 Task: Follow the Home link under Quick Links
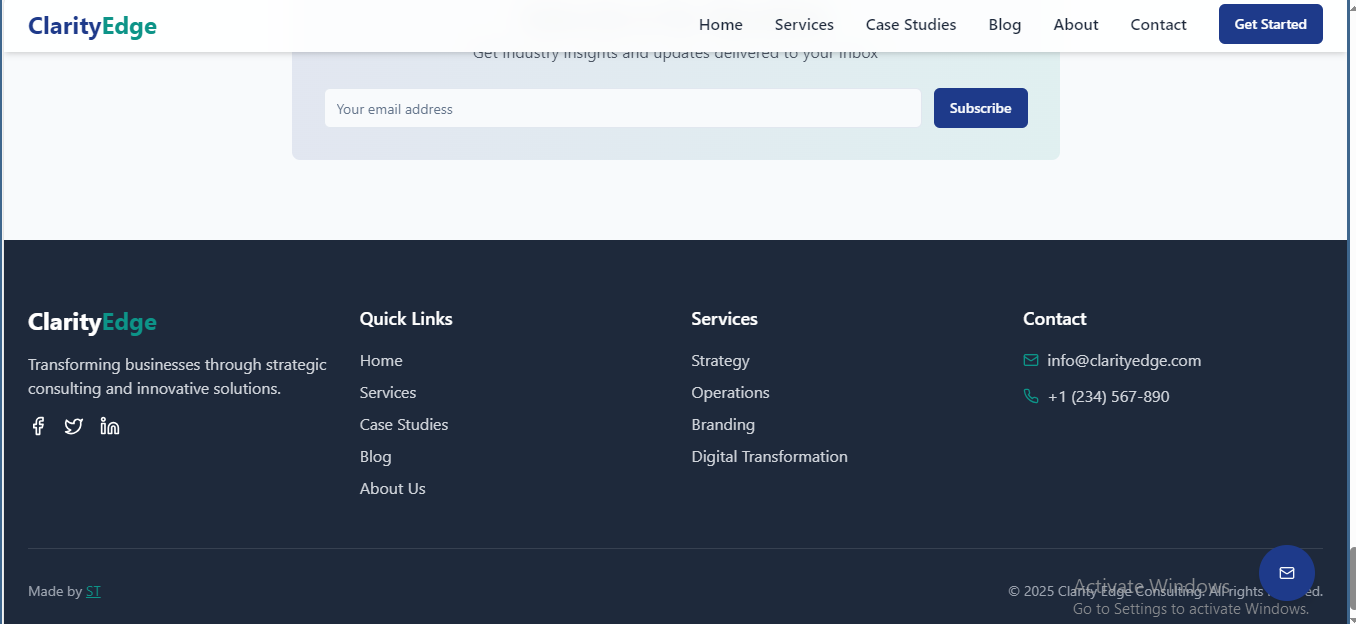pyautogui.click(x=381, y=360)
